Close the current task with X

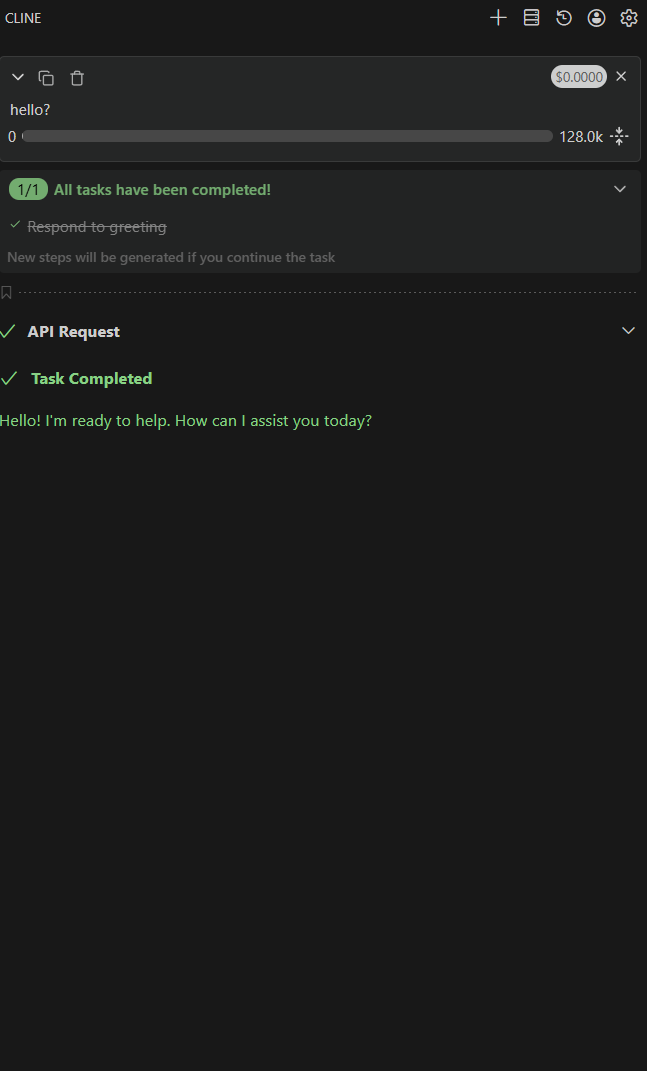click(621, 76)
